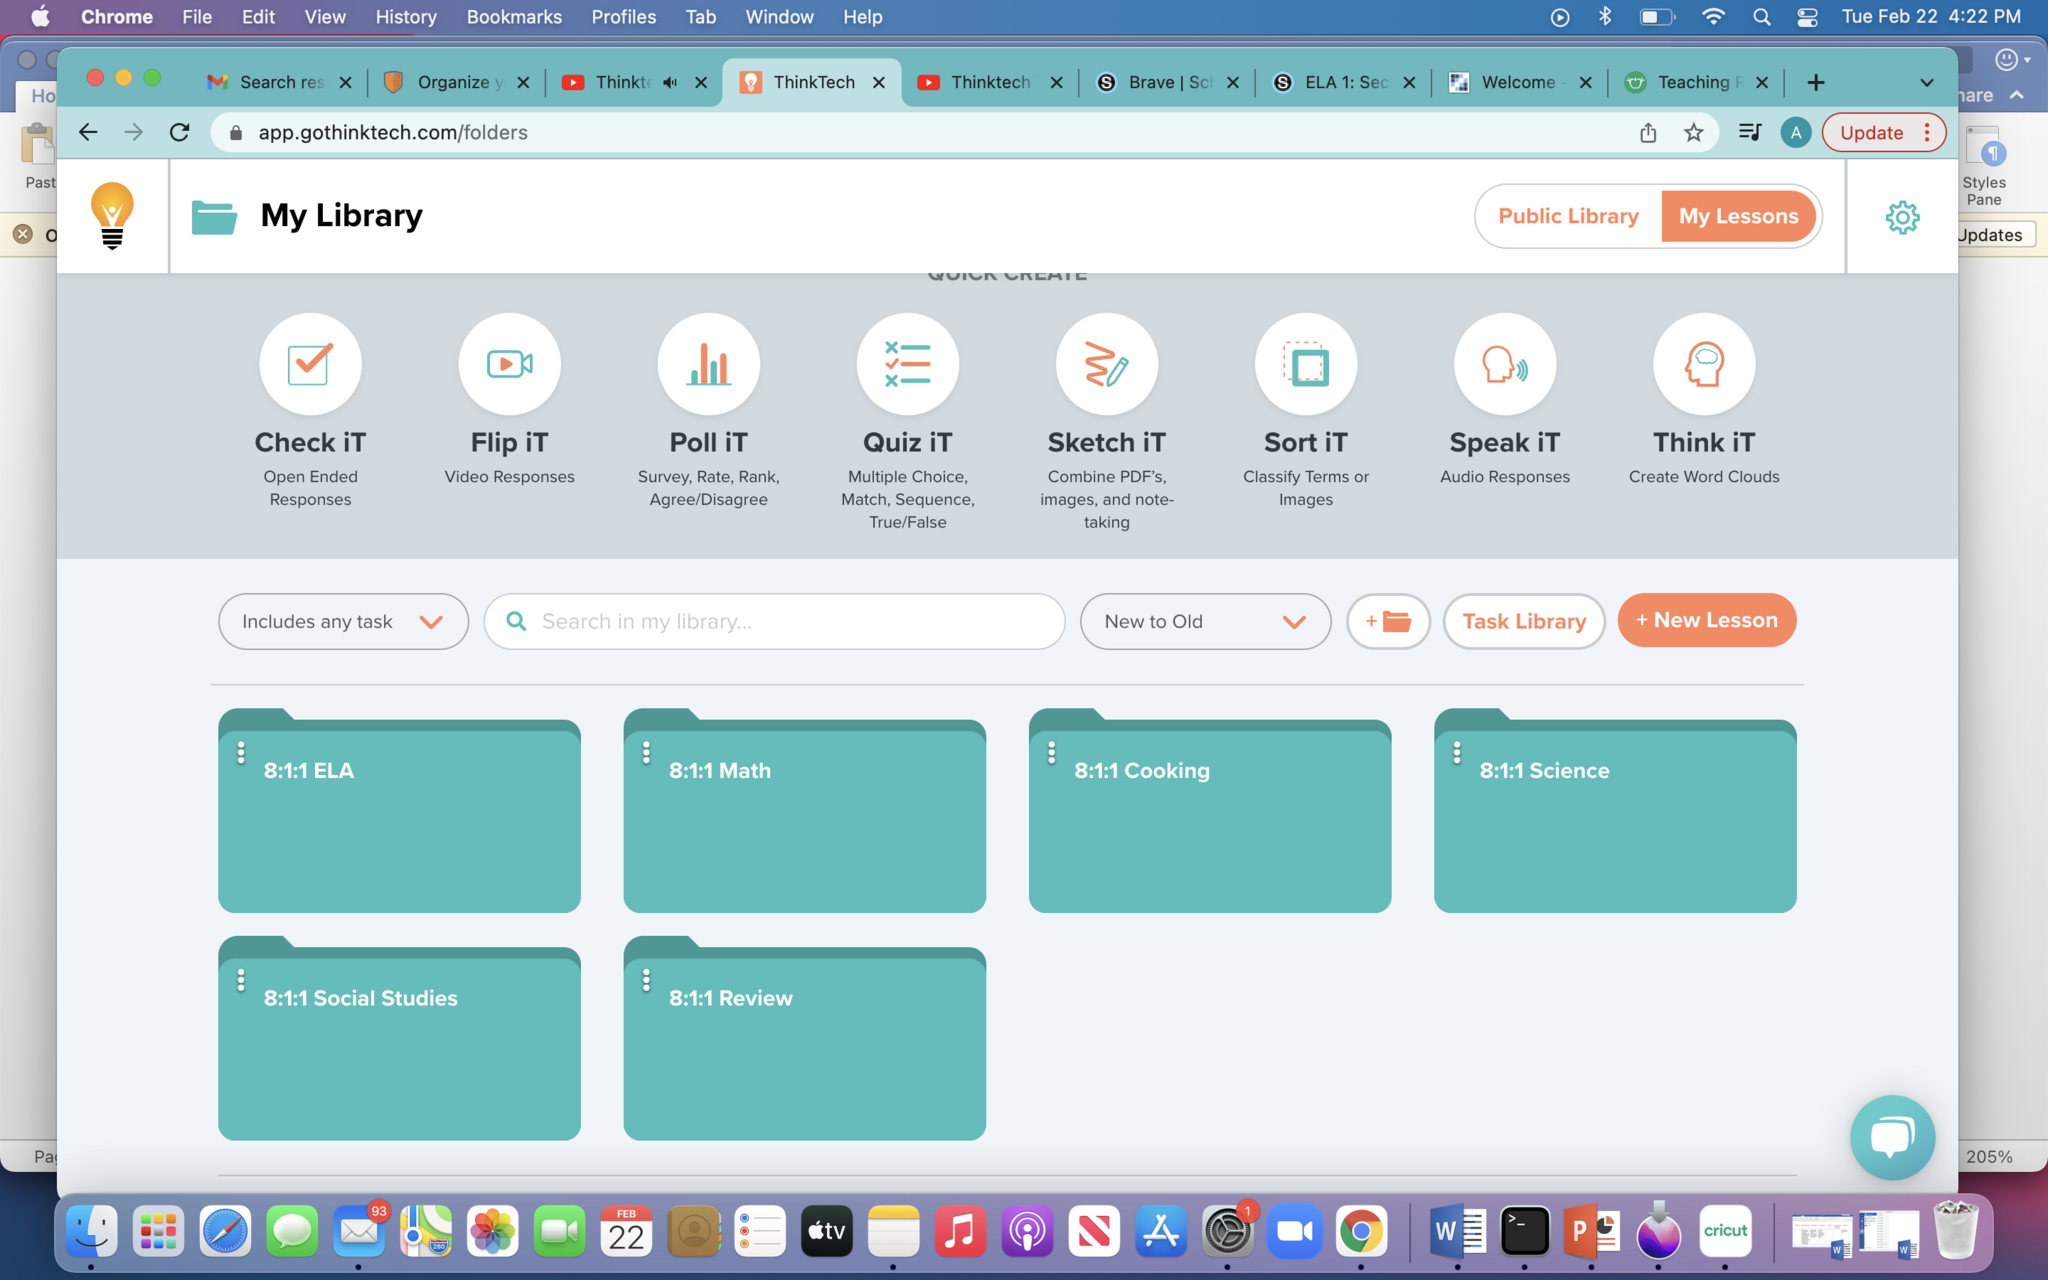Open the Bookmarks menu in menu bar
Image resolution: width=2048 pixels, height=1280 pixels.
click(514, 17)
